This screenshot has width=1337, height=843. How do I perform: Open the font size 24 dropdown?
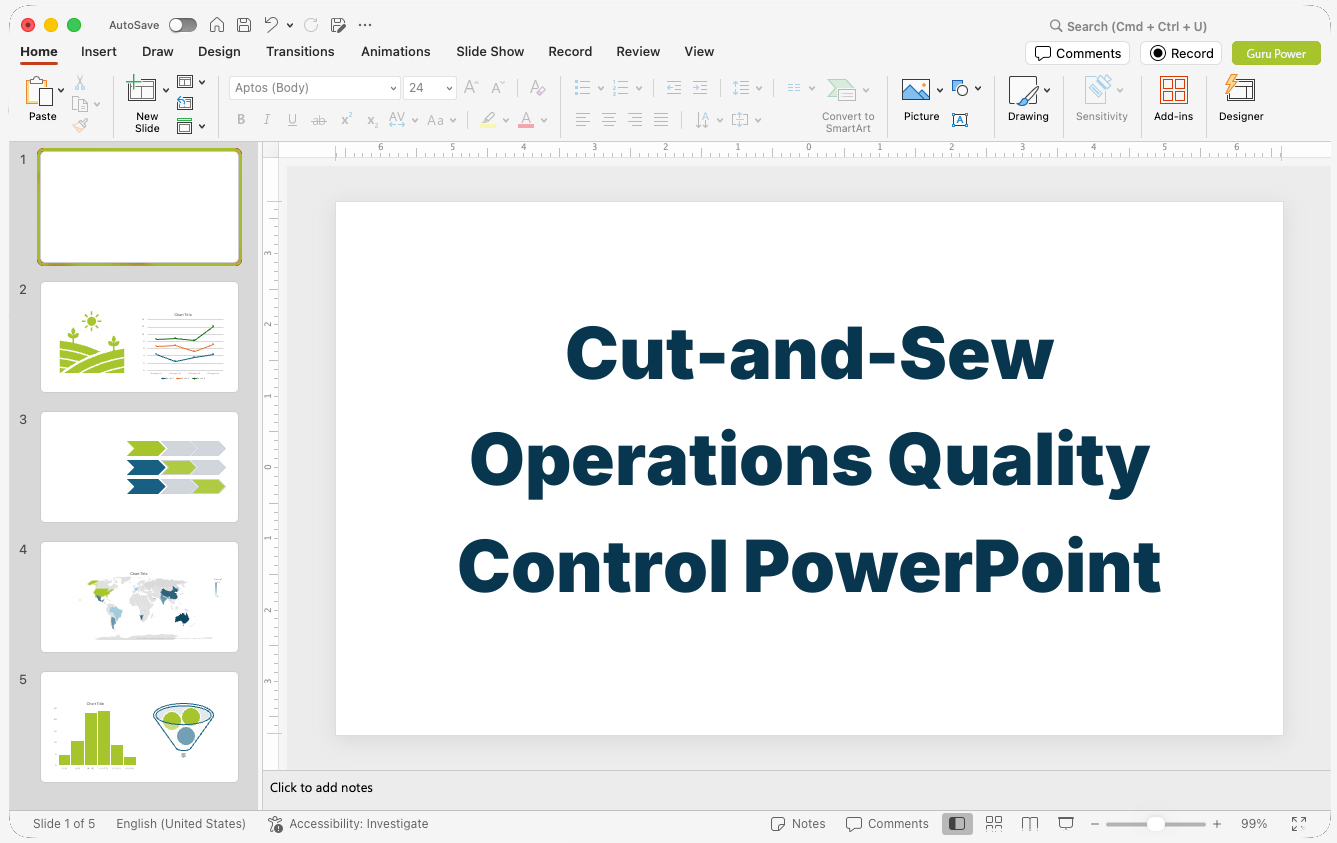(449, 88)
